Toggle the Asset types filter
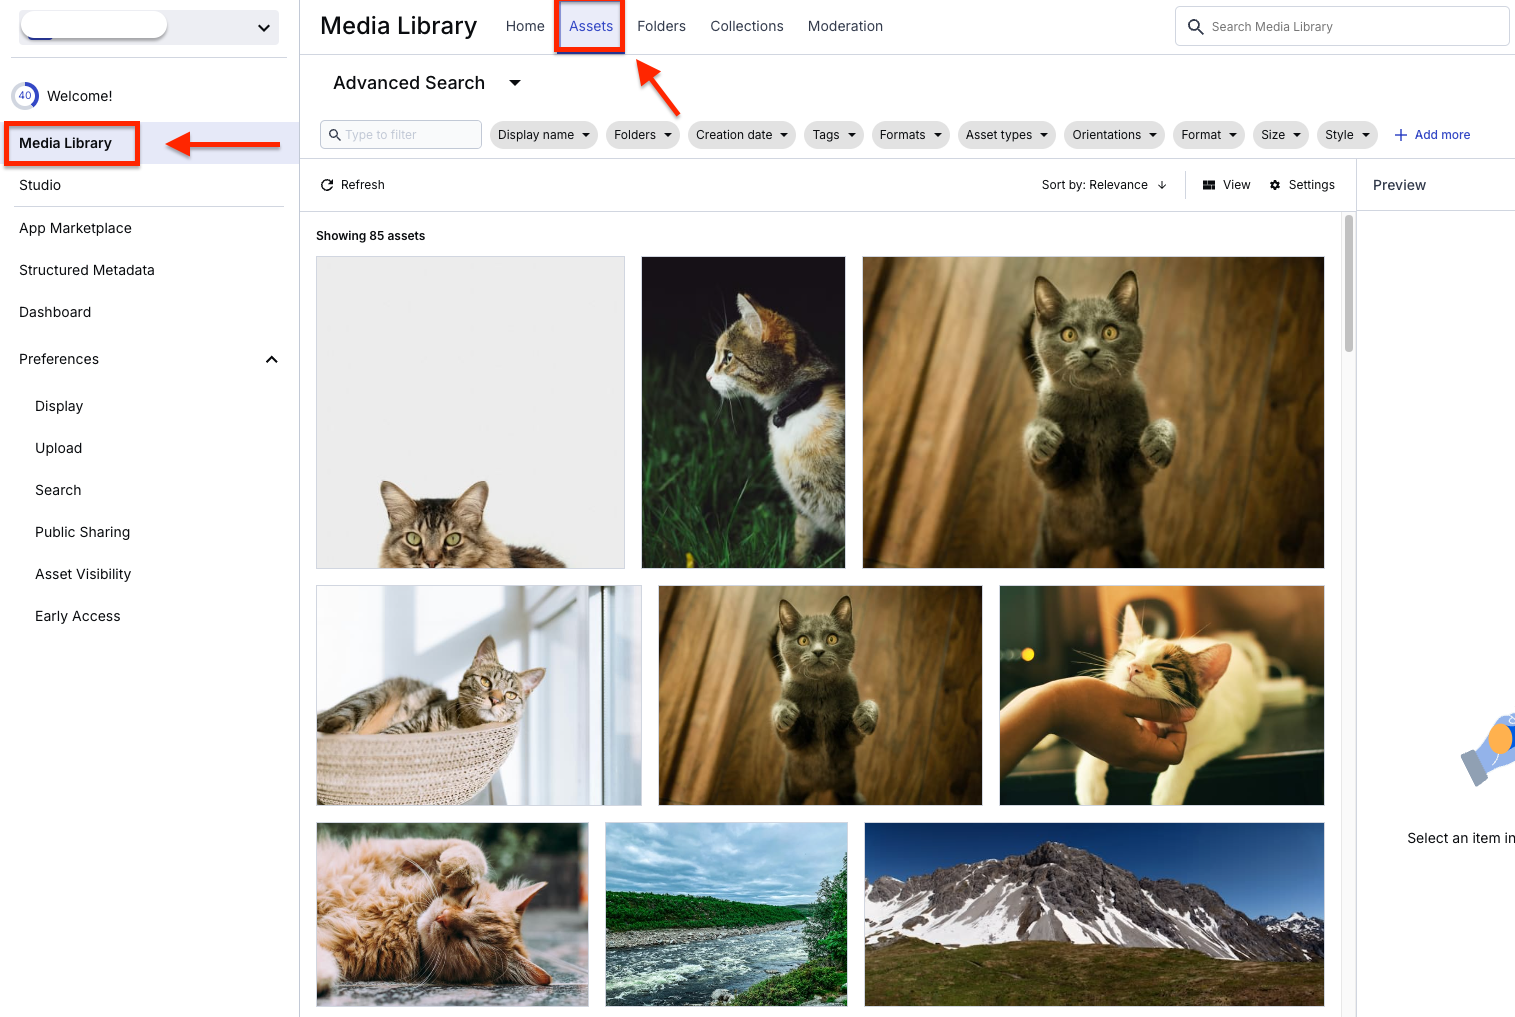The image size is (1515, 1017). [1006, 134]
